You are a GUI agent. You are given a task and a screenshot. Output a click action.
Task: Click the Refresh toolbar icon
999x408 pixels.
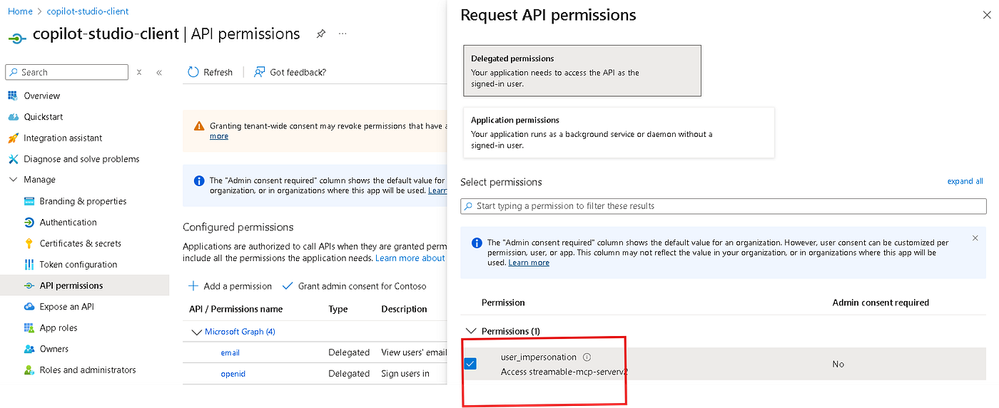point(194,72)
